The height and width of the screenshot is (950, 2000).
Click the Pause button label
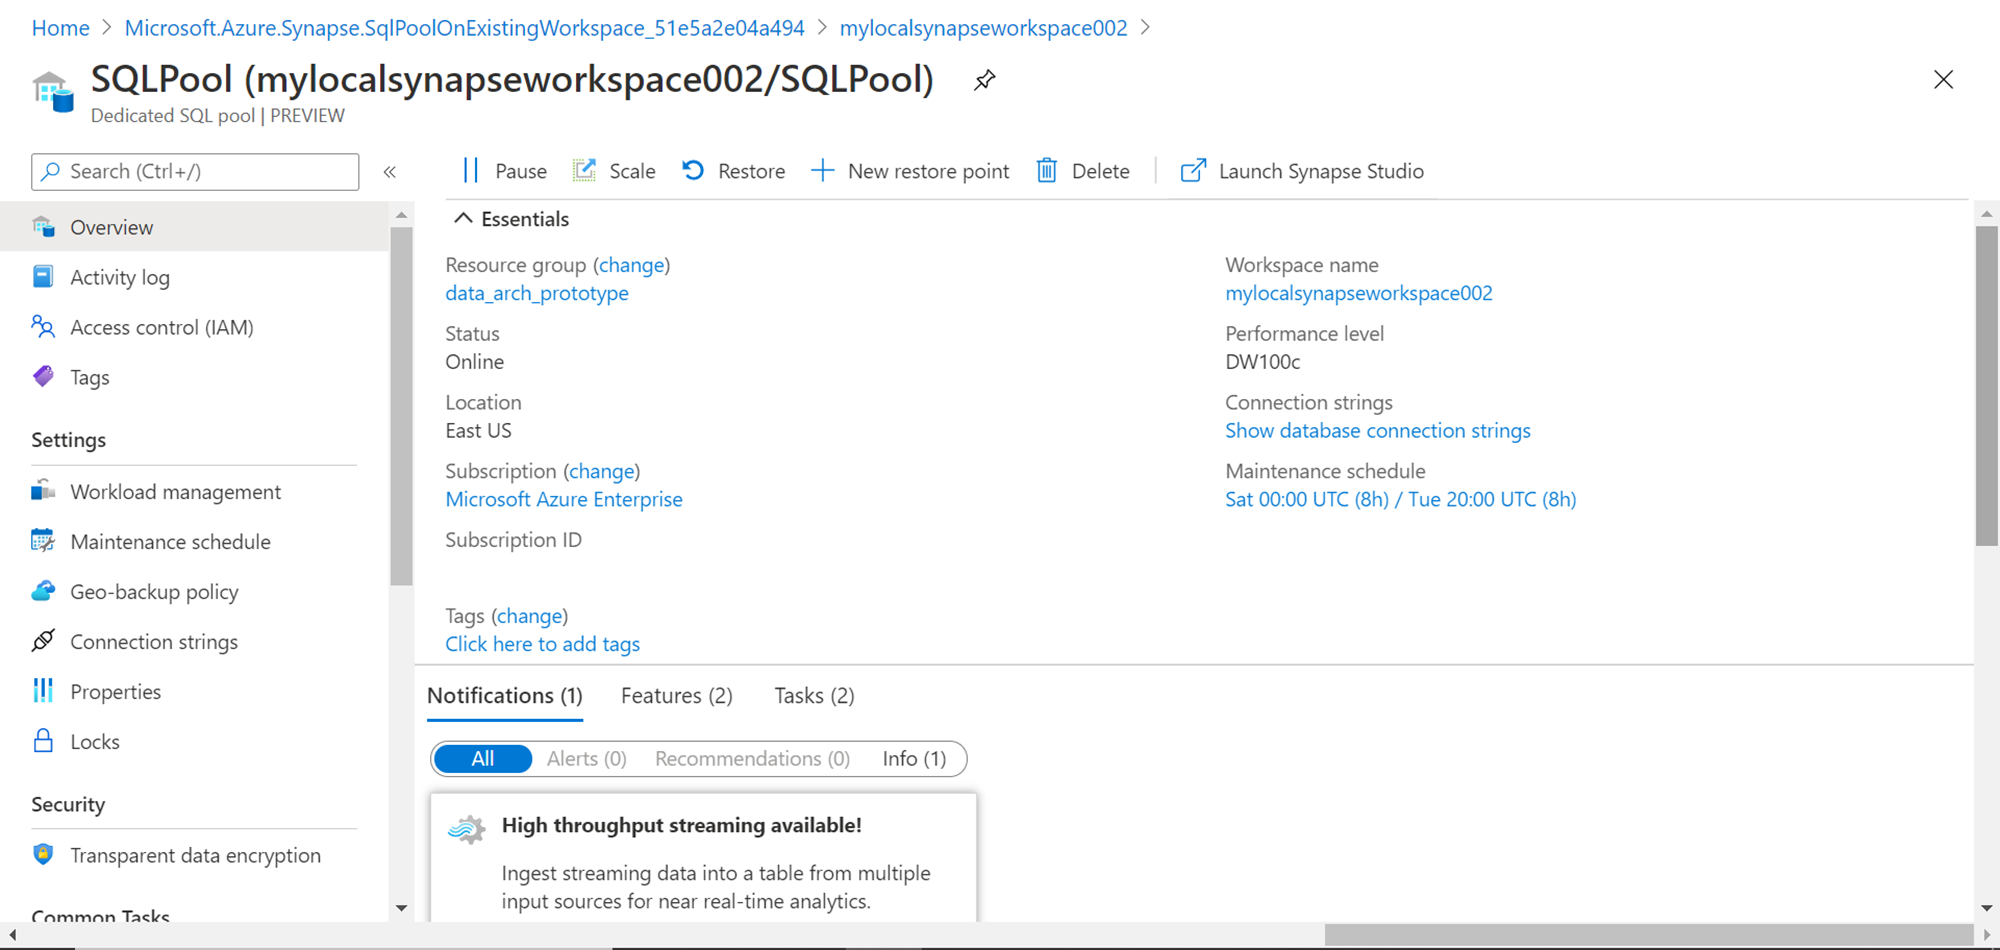pos(521,171)
